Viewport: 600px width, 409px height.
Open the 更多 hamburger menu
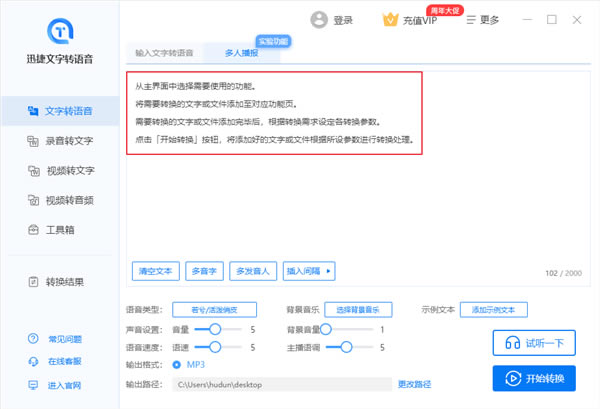(483, 20)
